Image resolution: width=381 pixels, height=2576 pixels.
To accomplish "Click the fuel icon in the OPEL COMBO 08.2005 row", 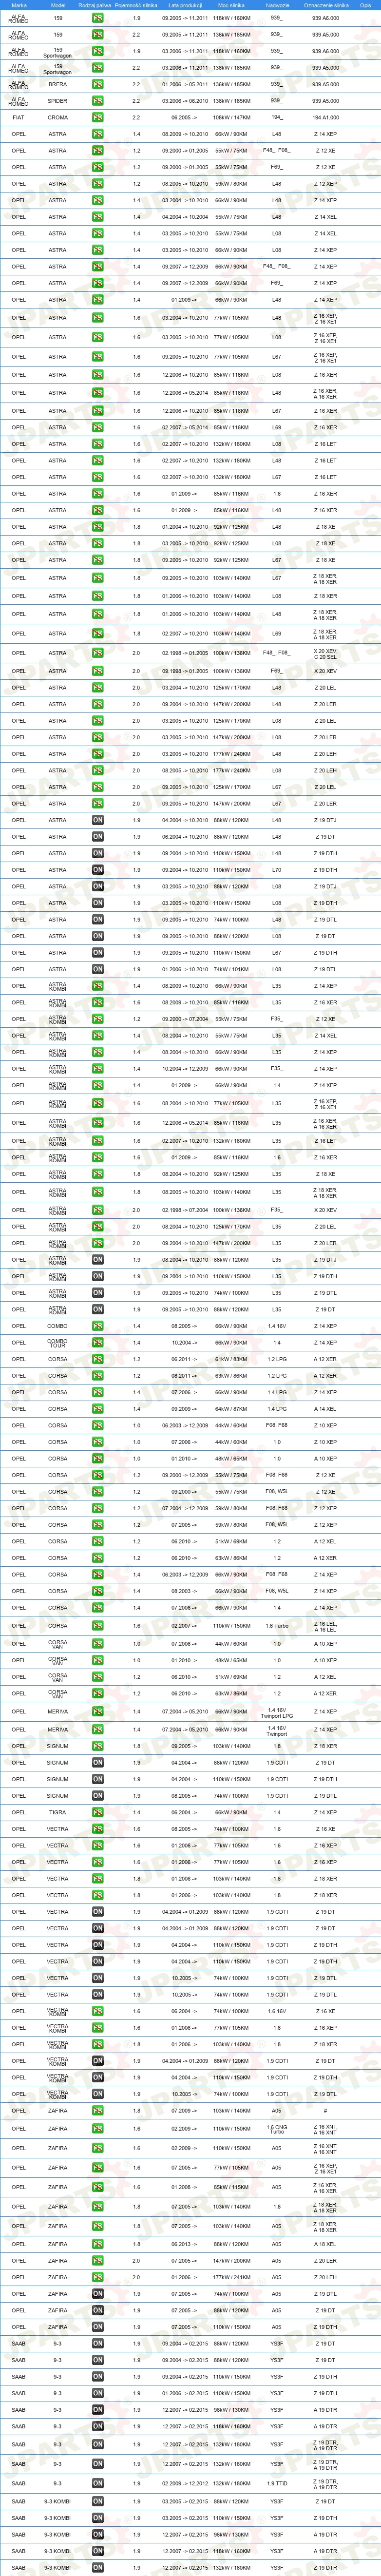I will click(98, 1326).
